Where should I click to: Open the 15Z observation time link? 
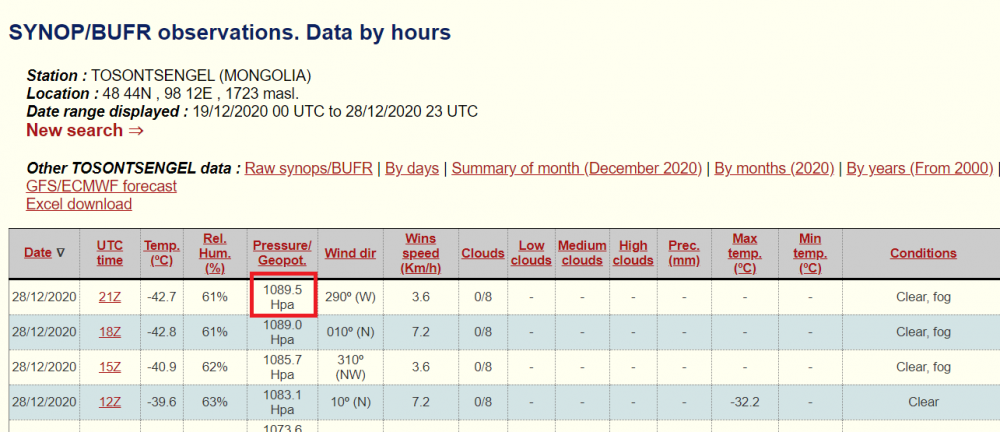click(110, 367)
